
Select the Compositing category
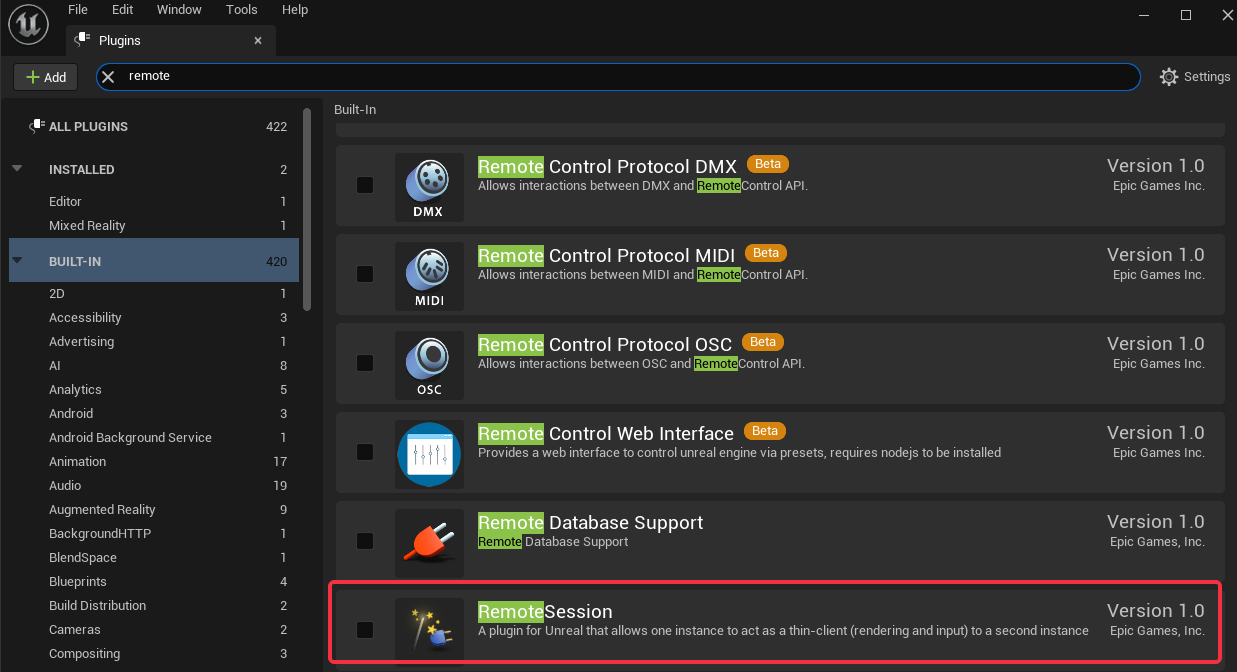tap(154, 653)
